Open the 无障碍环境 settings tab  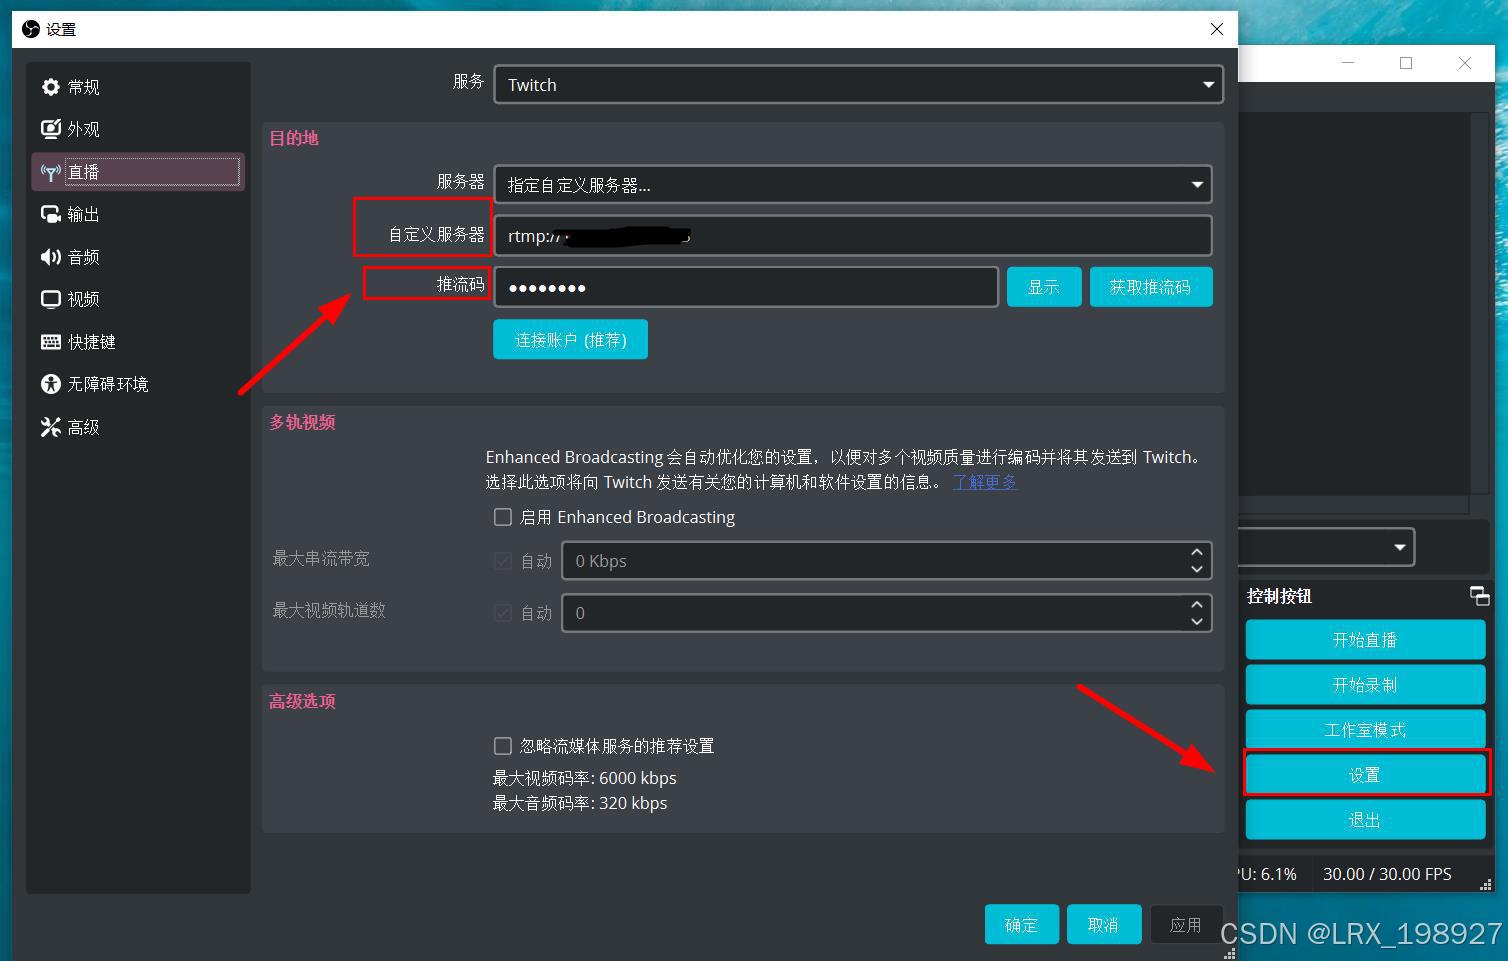(138, 384)
